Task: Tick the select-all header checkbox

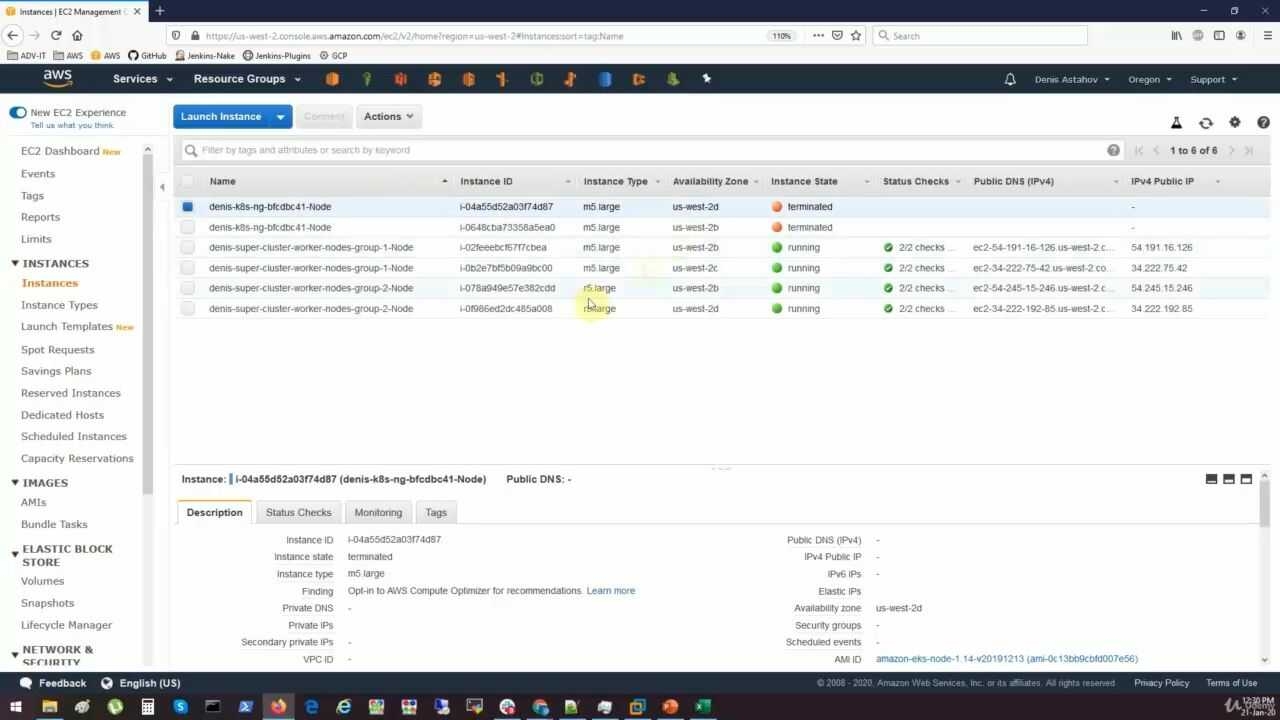Action: click(187, 181)
